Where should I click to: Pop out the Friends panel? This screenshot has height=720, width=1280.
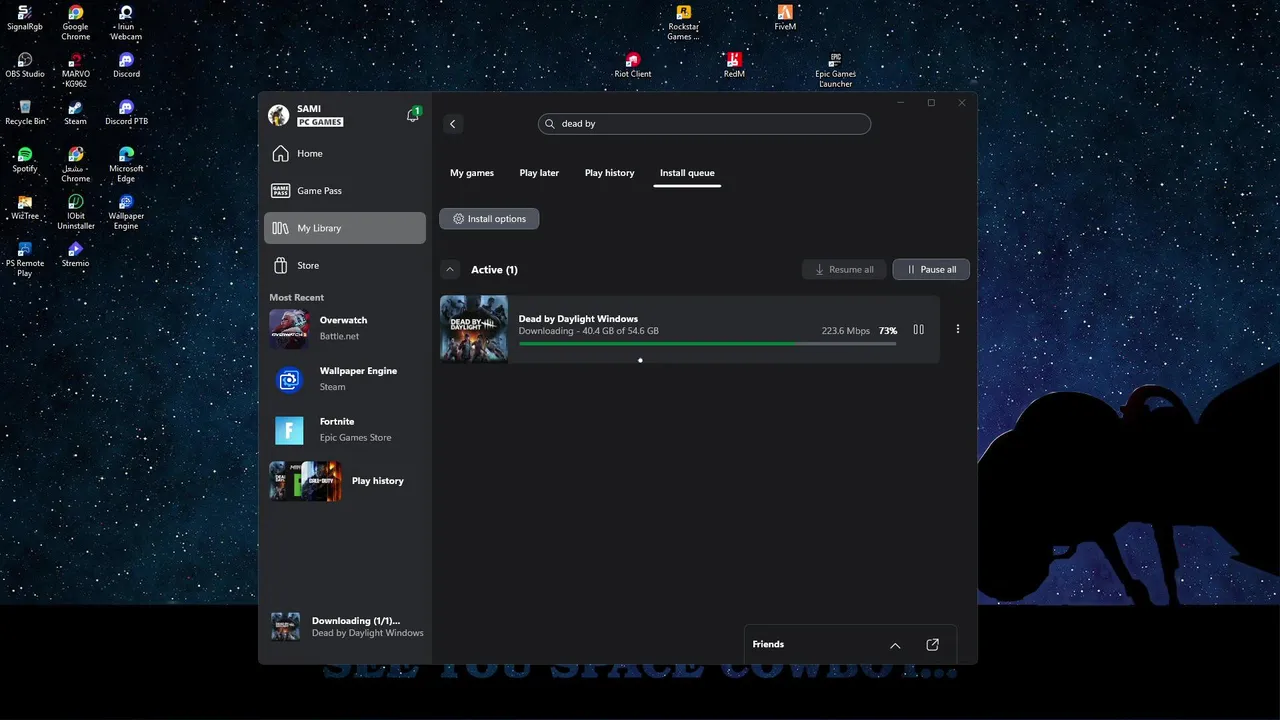pos(932,645)
